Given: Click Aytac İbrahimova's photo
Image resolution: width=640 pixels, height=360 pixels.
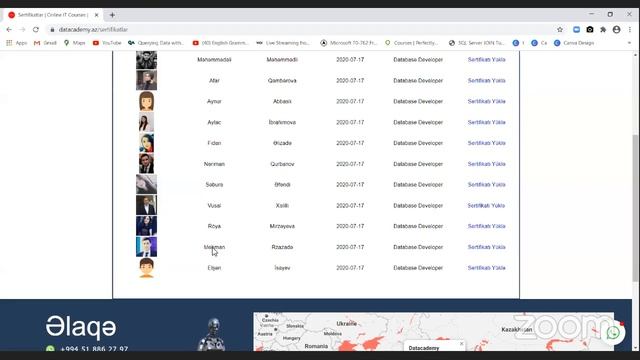Looking at the screenshot, I should [x=146, y=122].
